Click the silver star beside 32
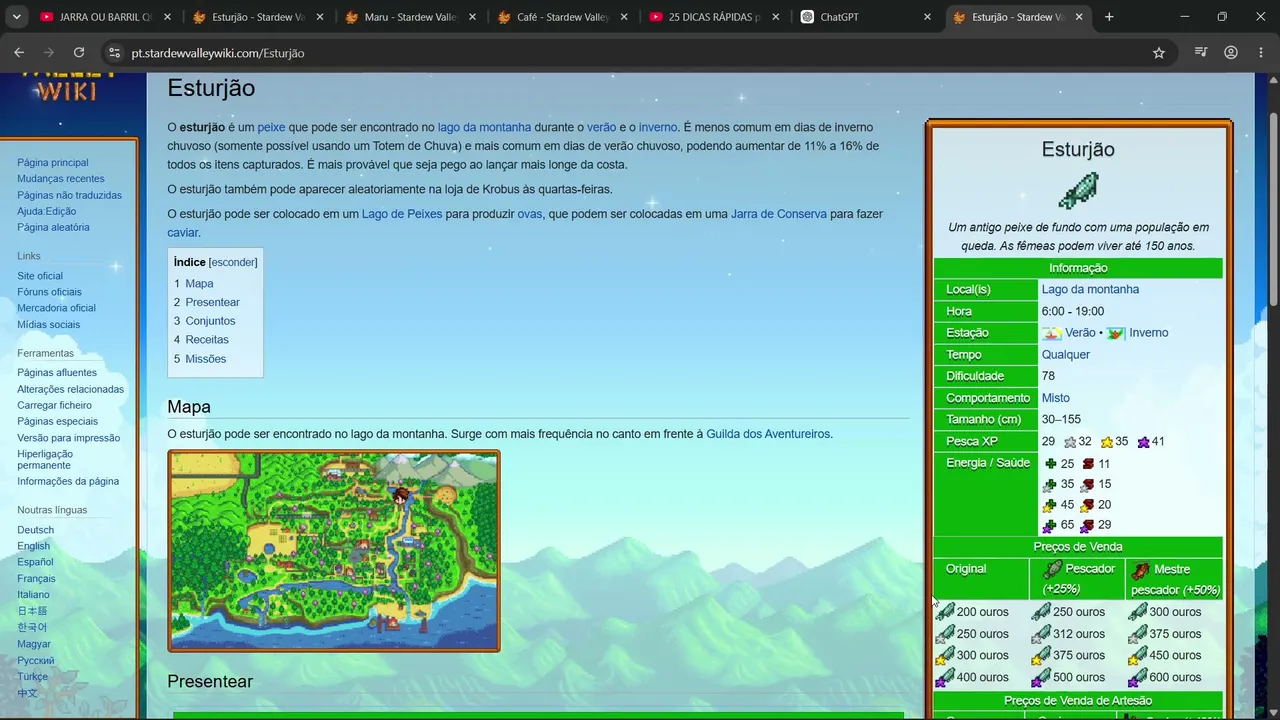1280x720 pixels. click(1070, 442)
